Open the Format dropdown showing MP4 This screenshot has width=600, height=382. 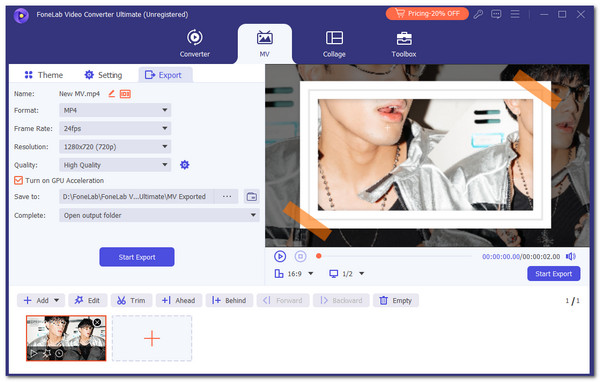(x=115, y=110)
